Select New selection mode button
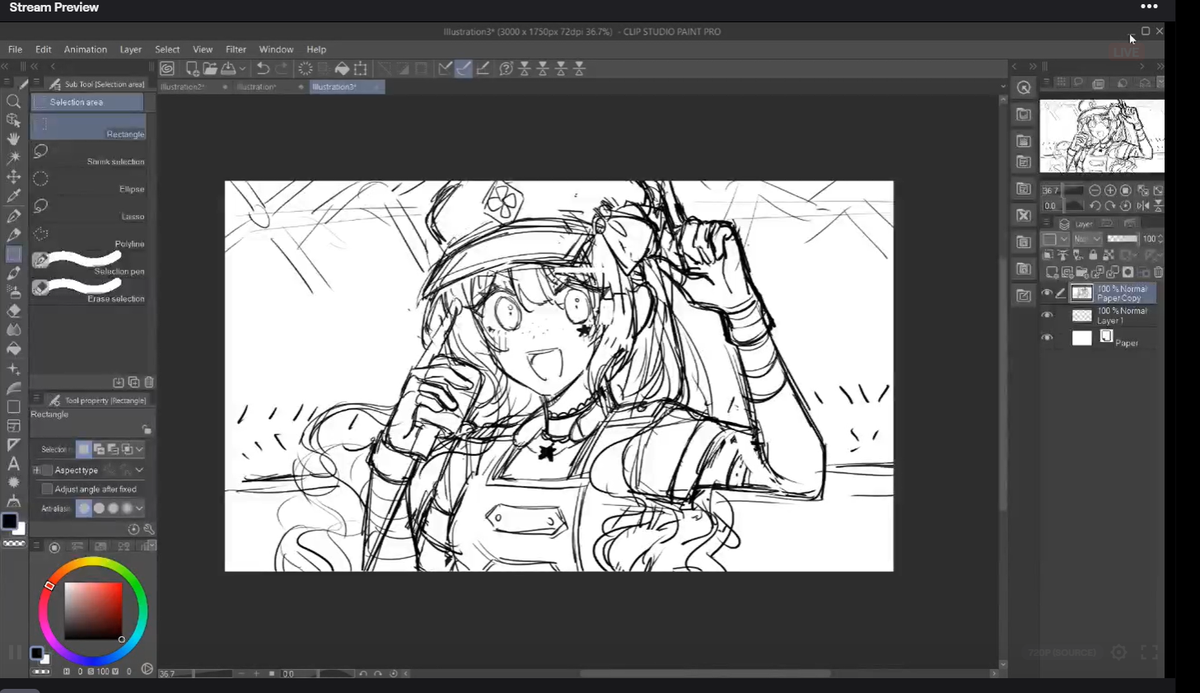This screenshot has height=693, width=1200. [84, 450]
